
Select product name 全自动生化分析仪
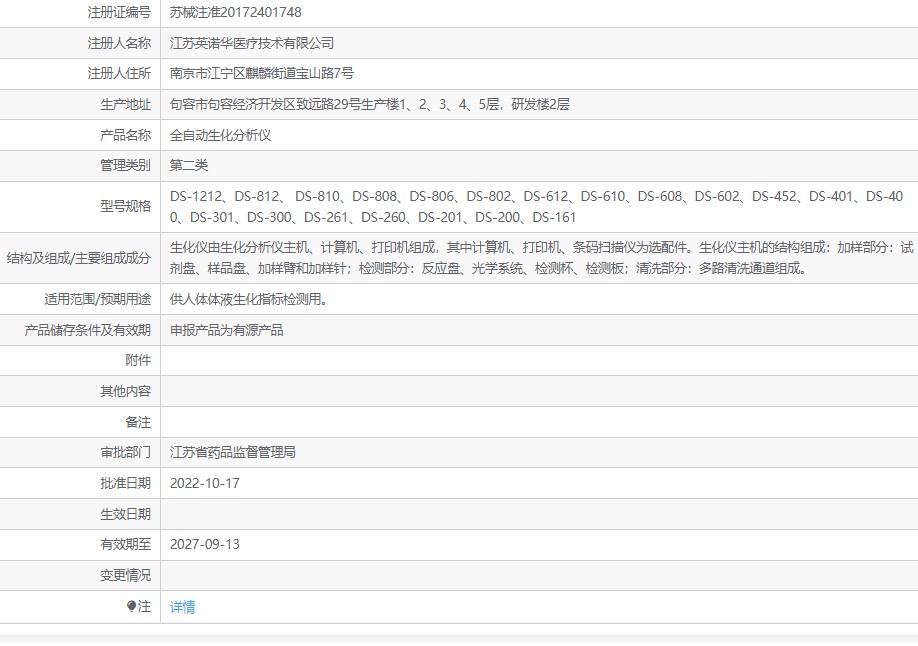point(221,135)
